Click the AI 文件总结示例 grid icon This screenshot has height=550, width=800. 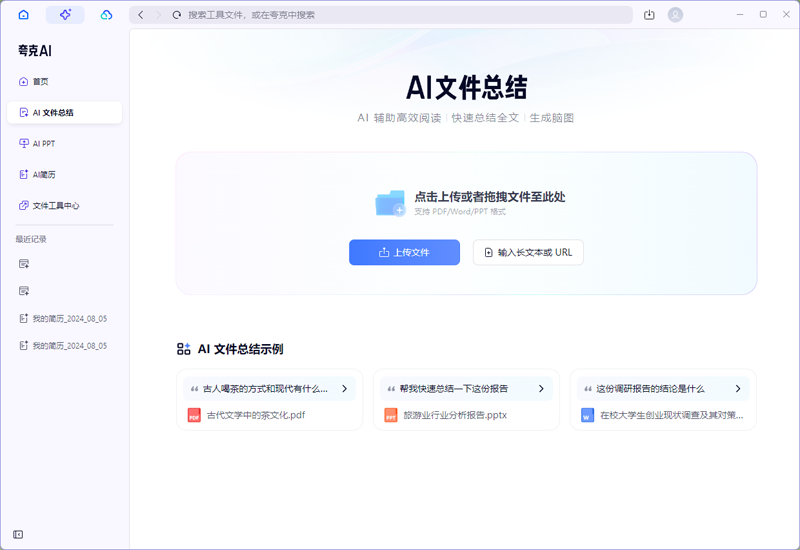pos(184,349)
